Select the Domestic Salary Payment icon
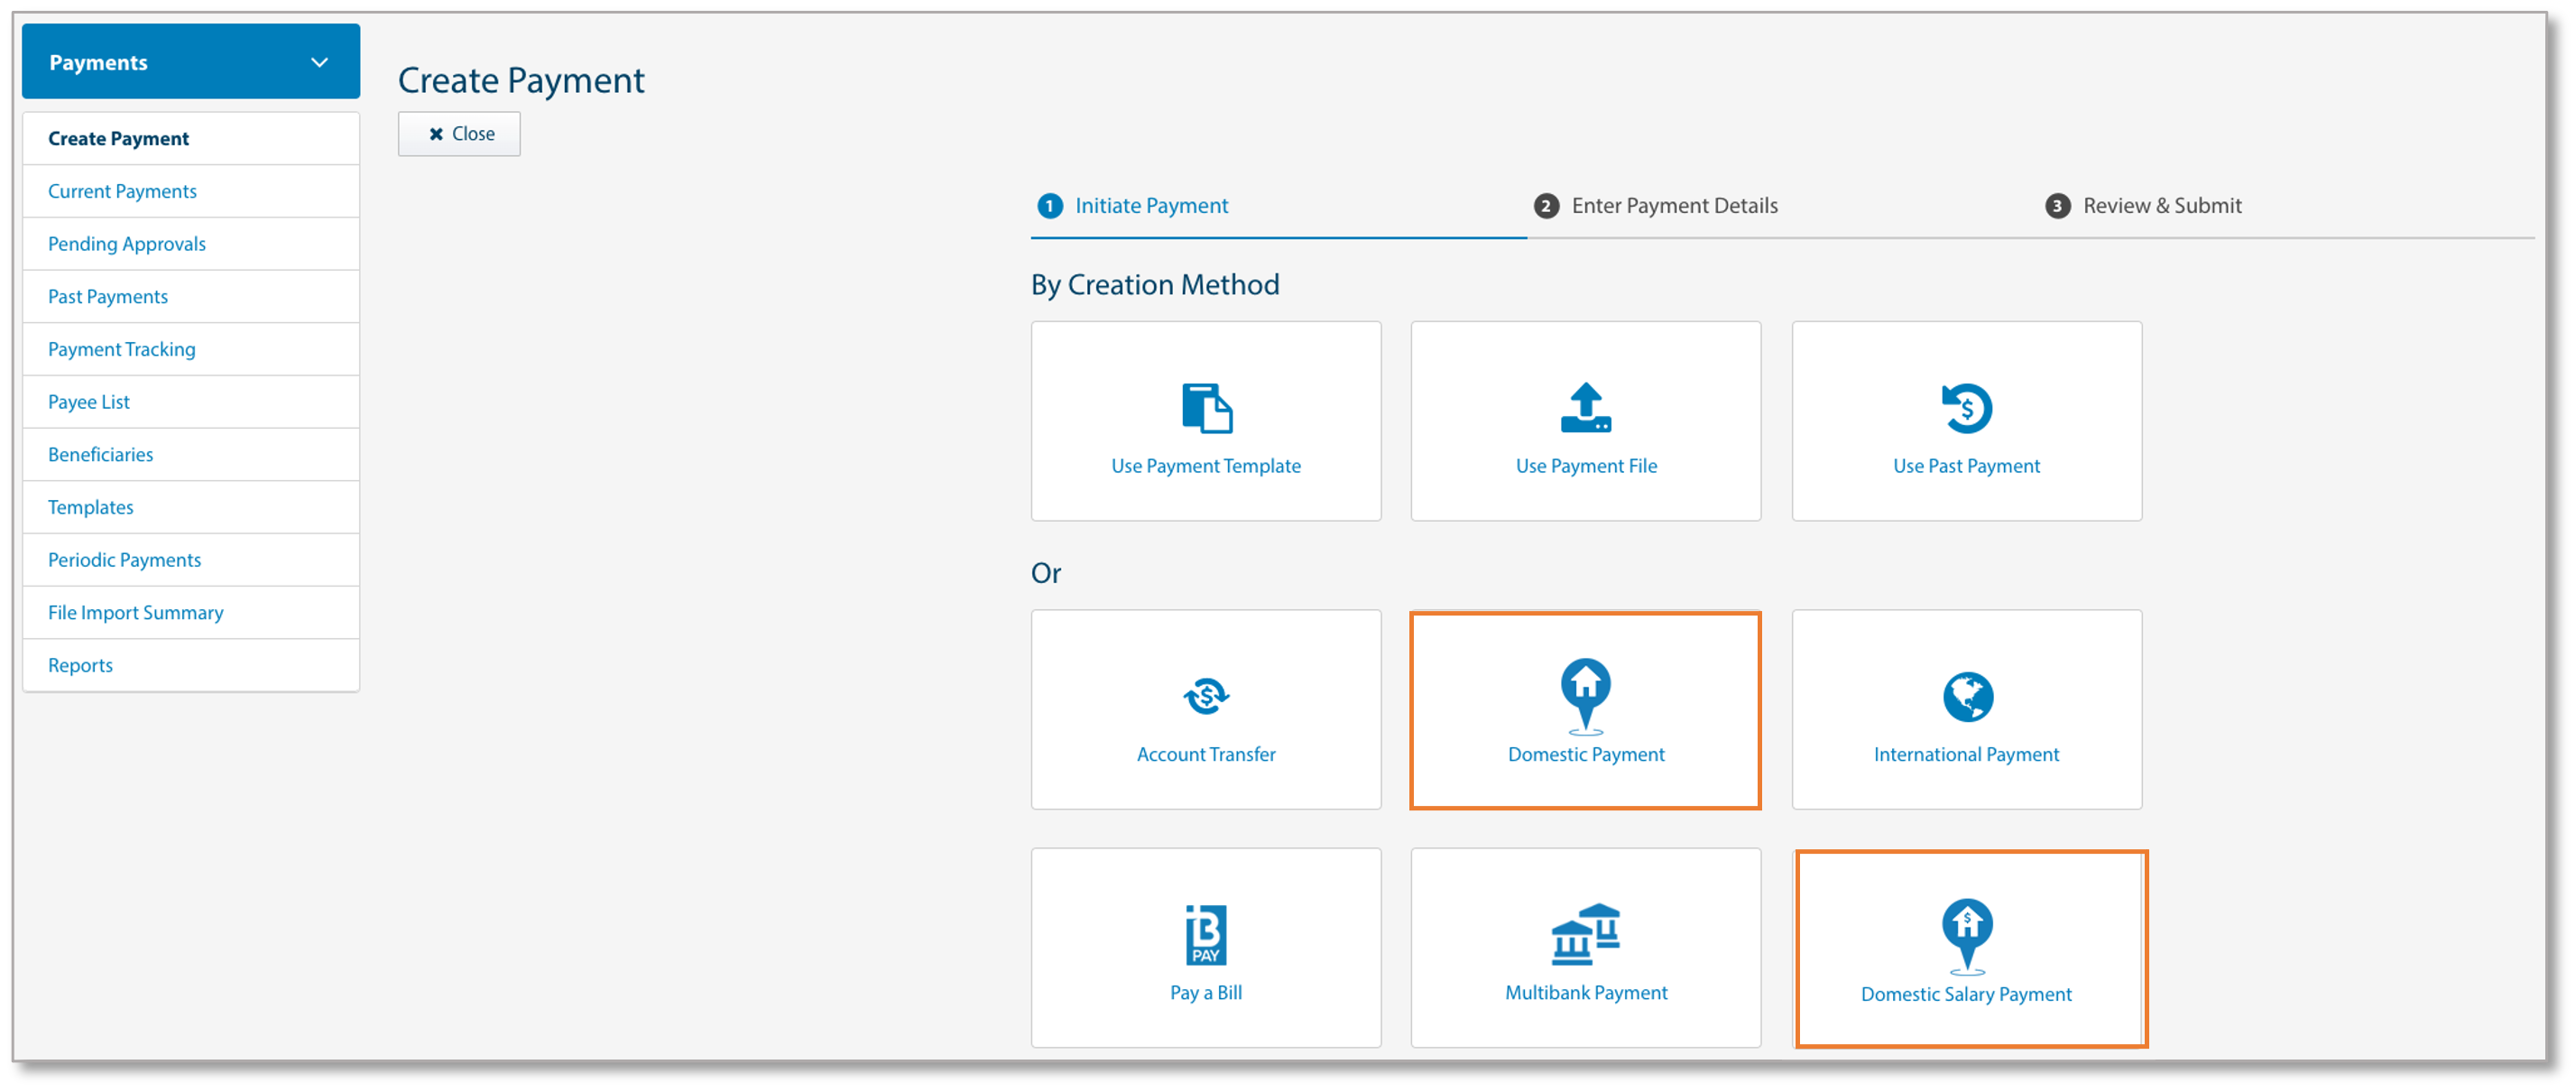The height and width of the screenshot is (1092, 2576). click(x=1966, y=936)
